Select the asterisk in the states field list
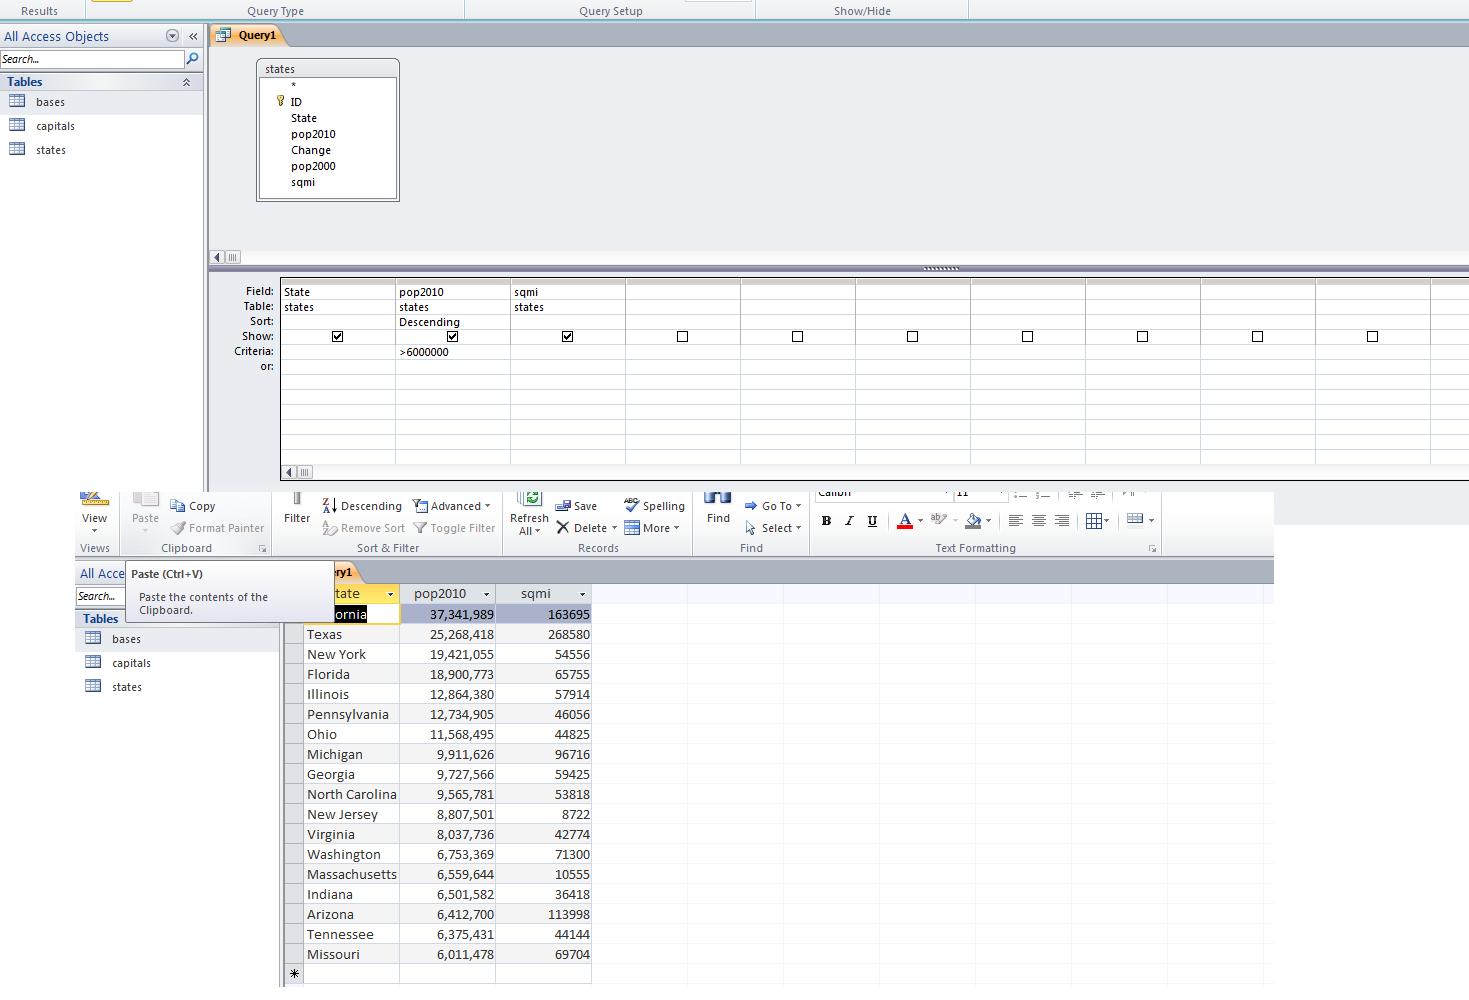 click(293, 86)
